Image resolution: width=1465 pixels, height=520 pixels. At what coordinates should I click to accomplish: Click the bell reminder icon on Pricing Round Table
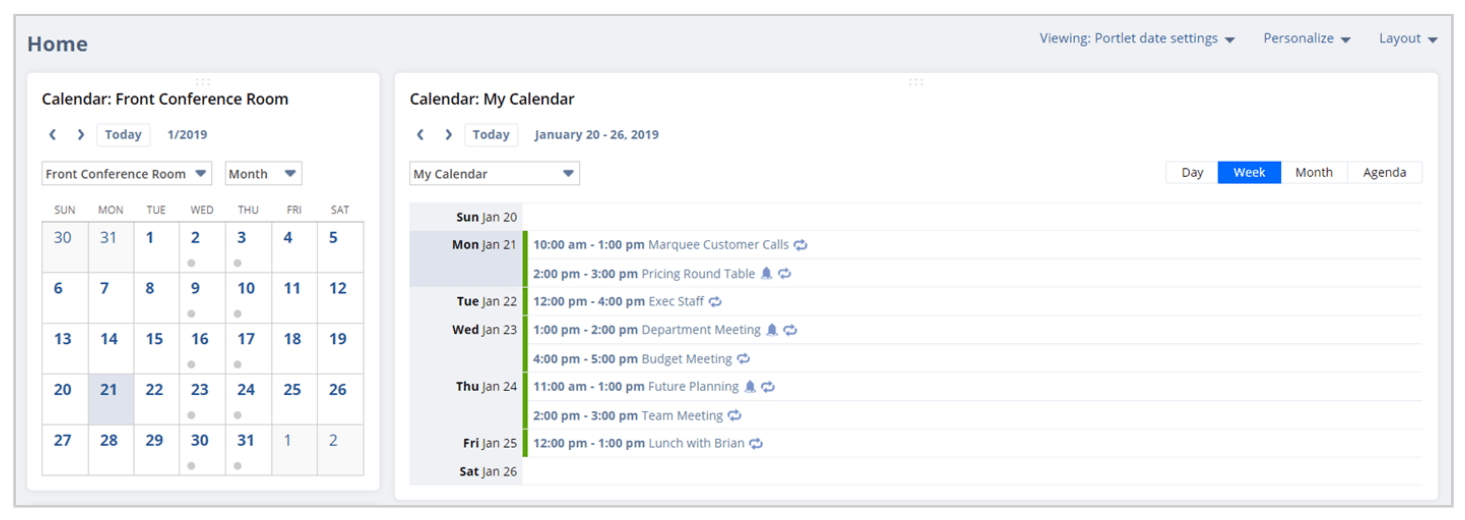pos(766,274)
